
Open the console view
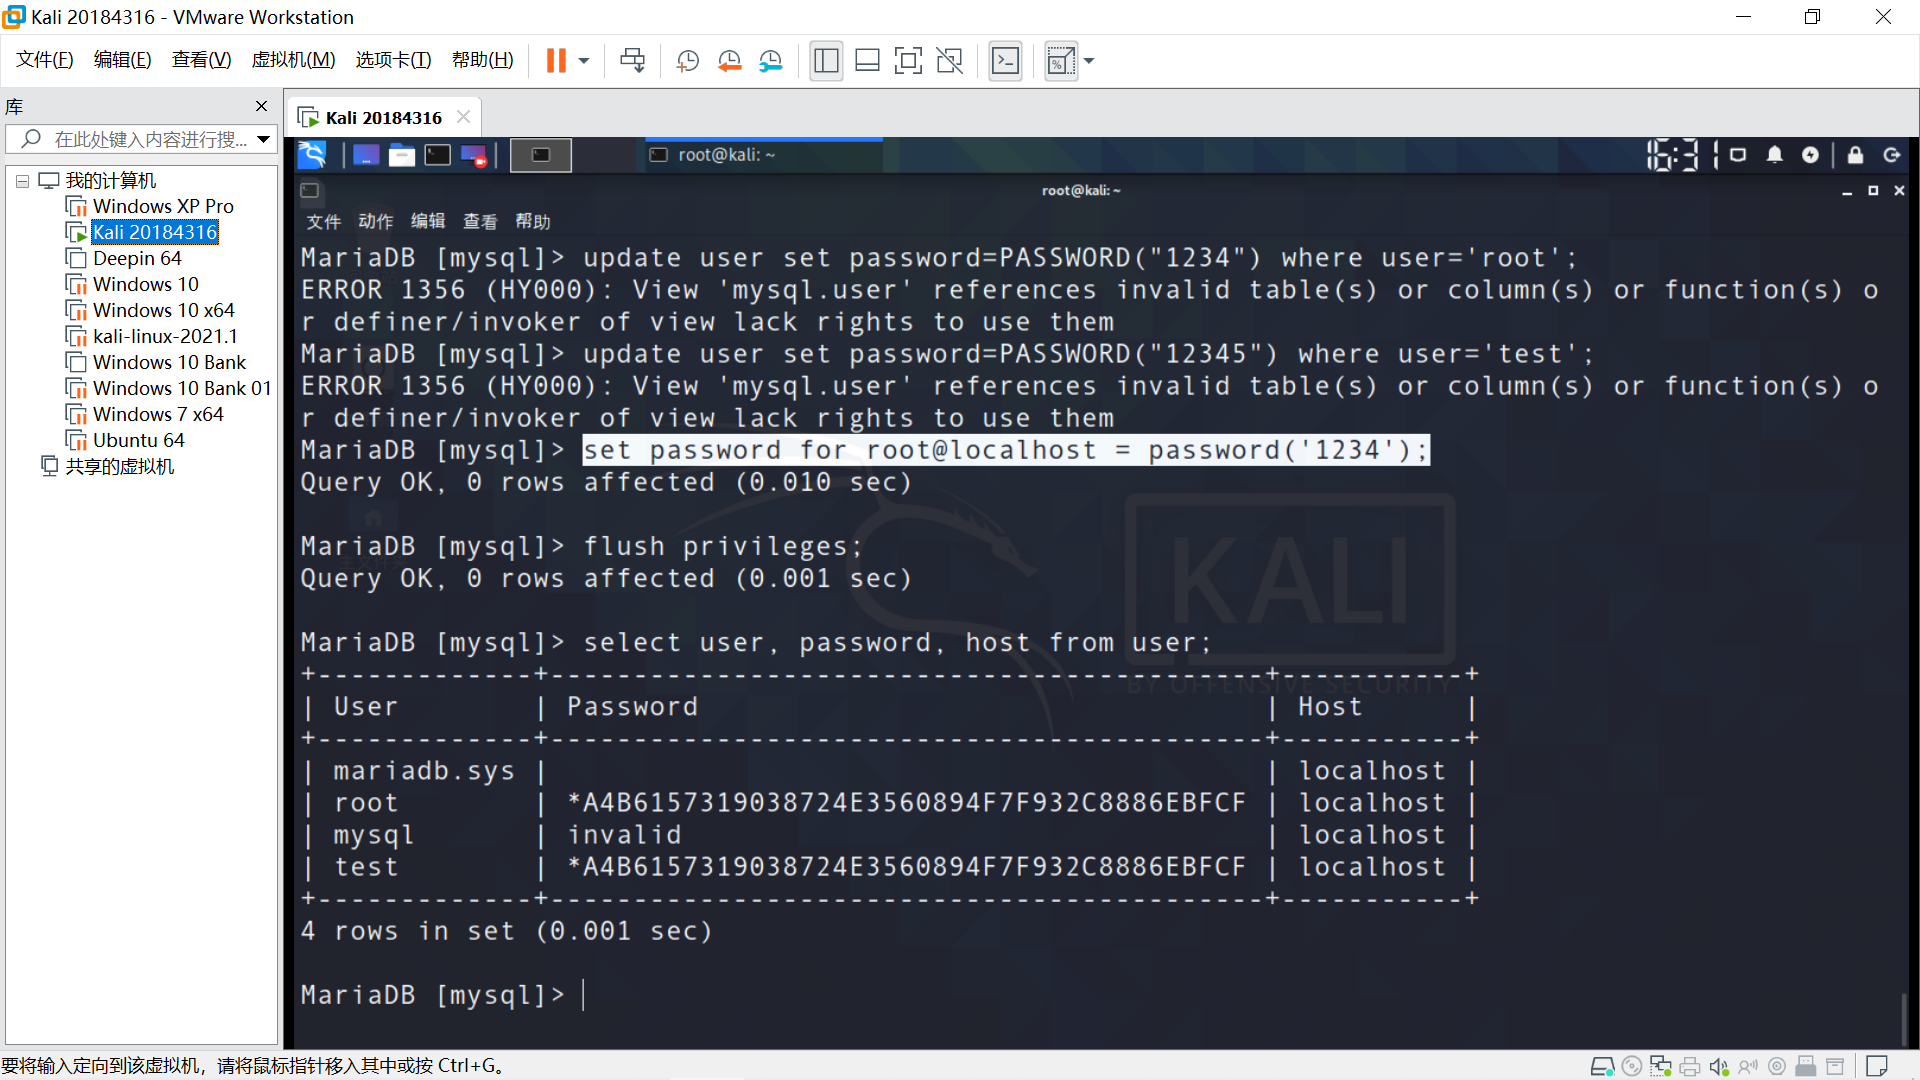coord(1005,61)
